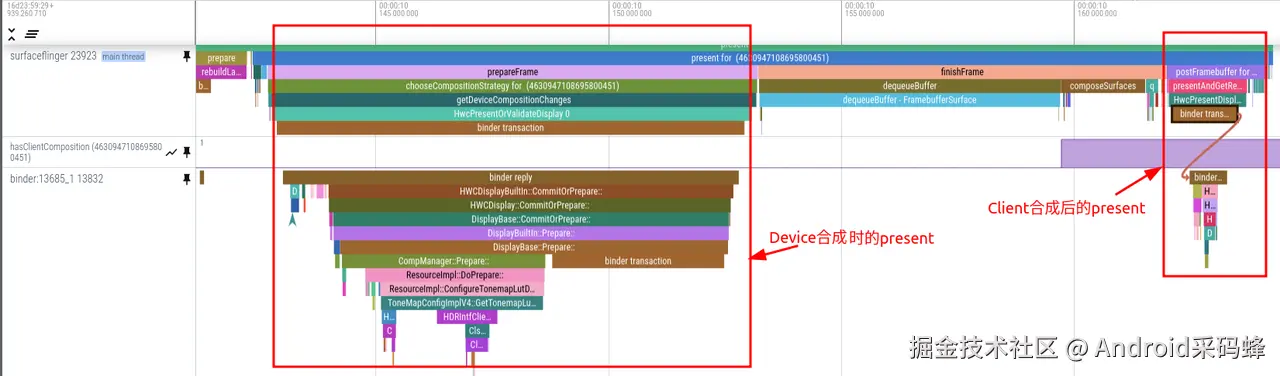Screen dimensions: 1280x376
Task: Select the 'dequeueBuffer' slice
Action: click(910, 86)
